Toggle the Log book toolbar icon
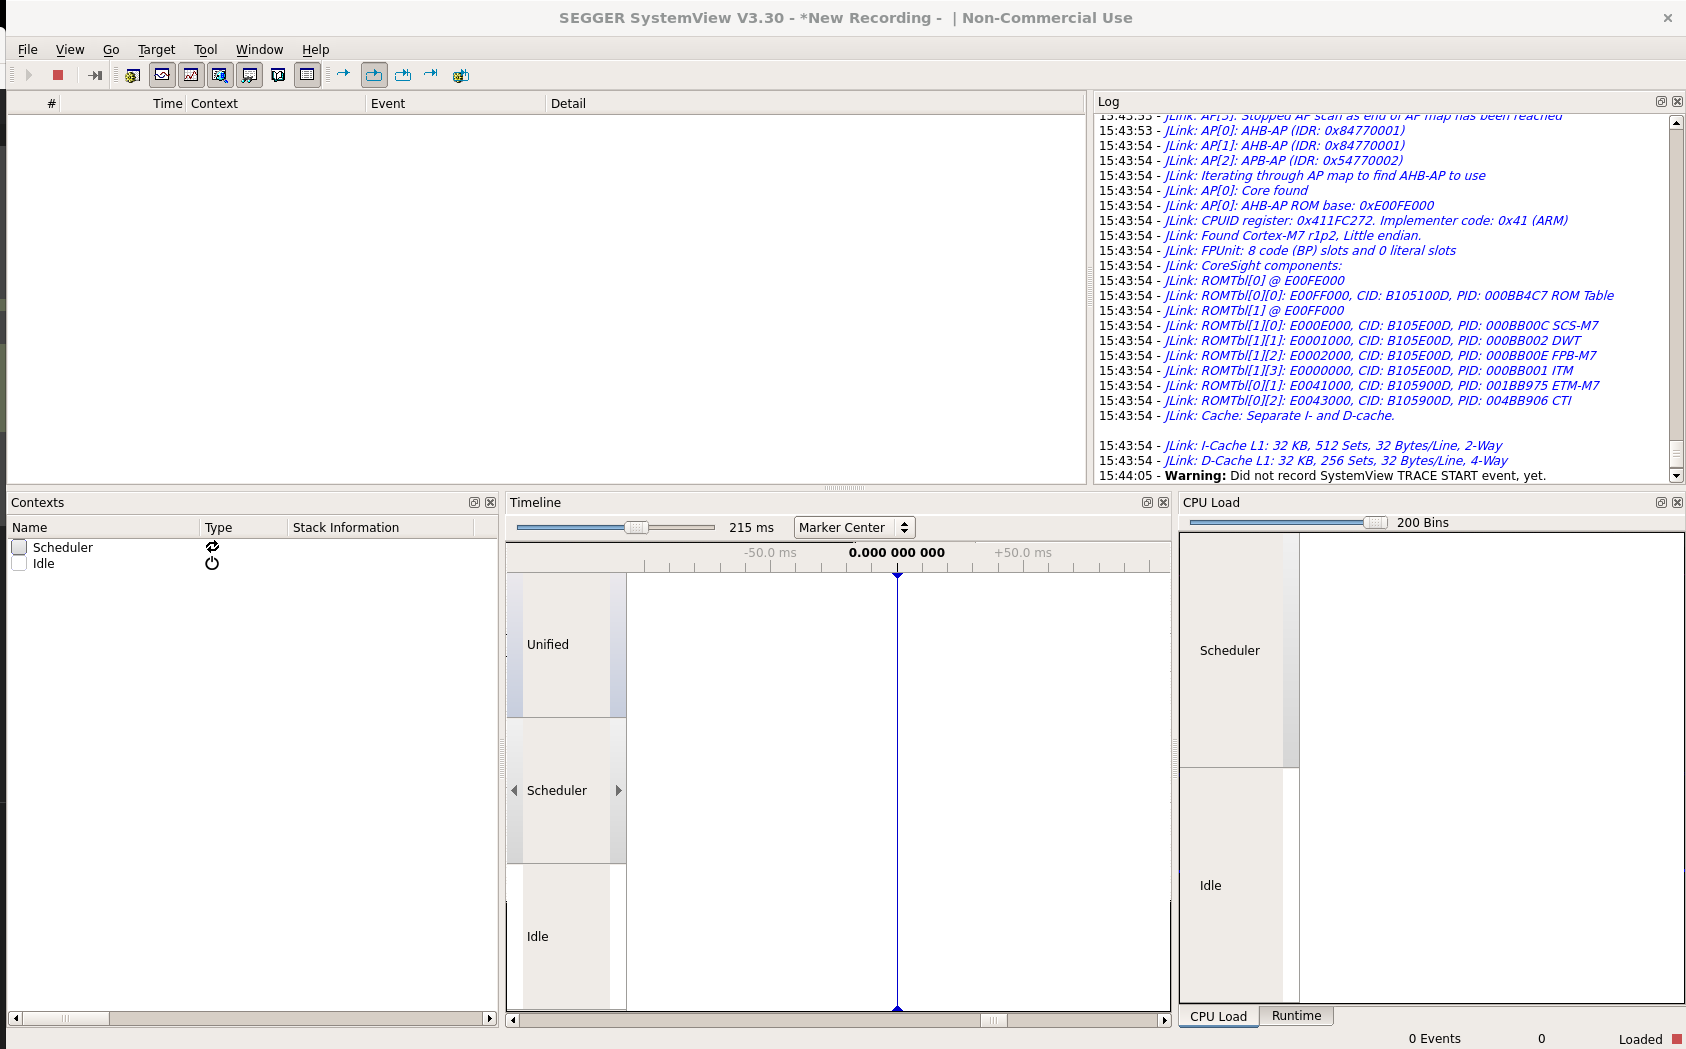Image resolution: width=1686 pixels, height=1049 pixels. 278,74
